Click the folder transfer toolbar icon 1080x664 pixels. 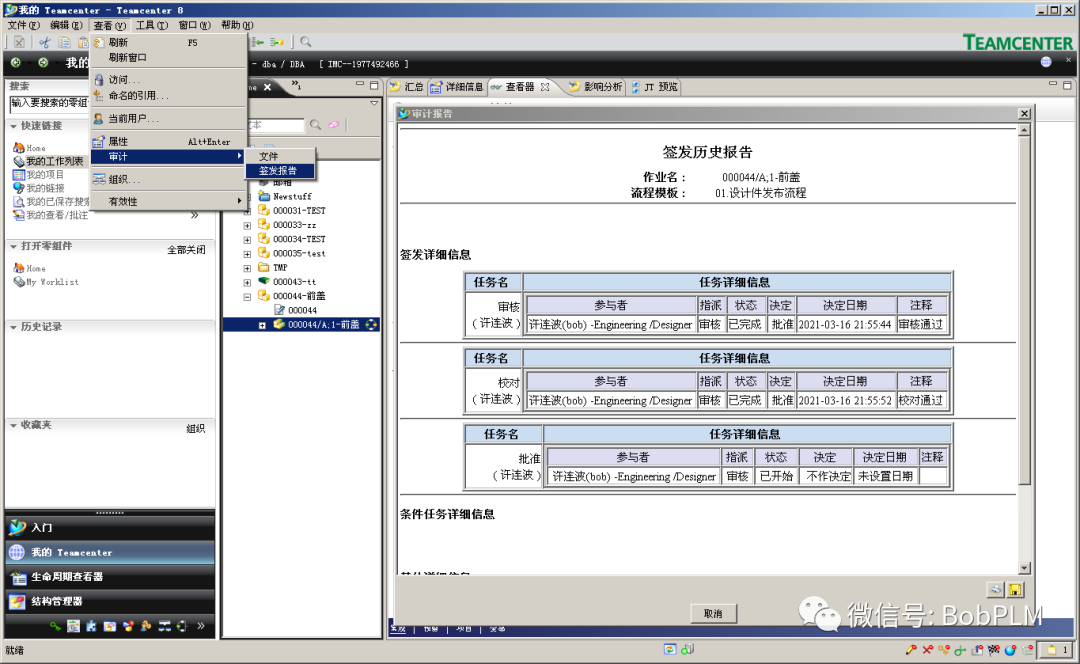pyautogui.click(x=277, y=42)
